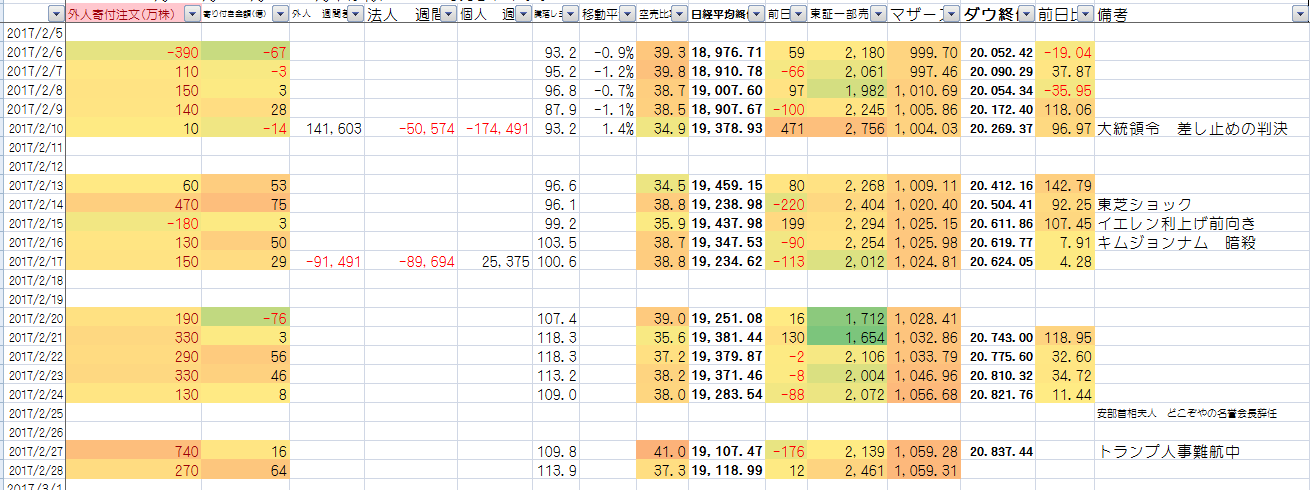Expand the 日経平均終値 filter dropdown
The width and height of the screenshot is (1310, 490).
756,15
